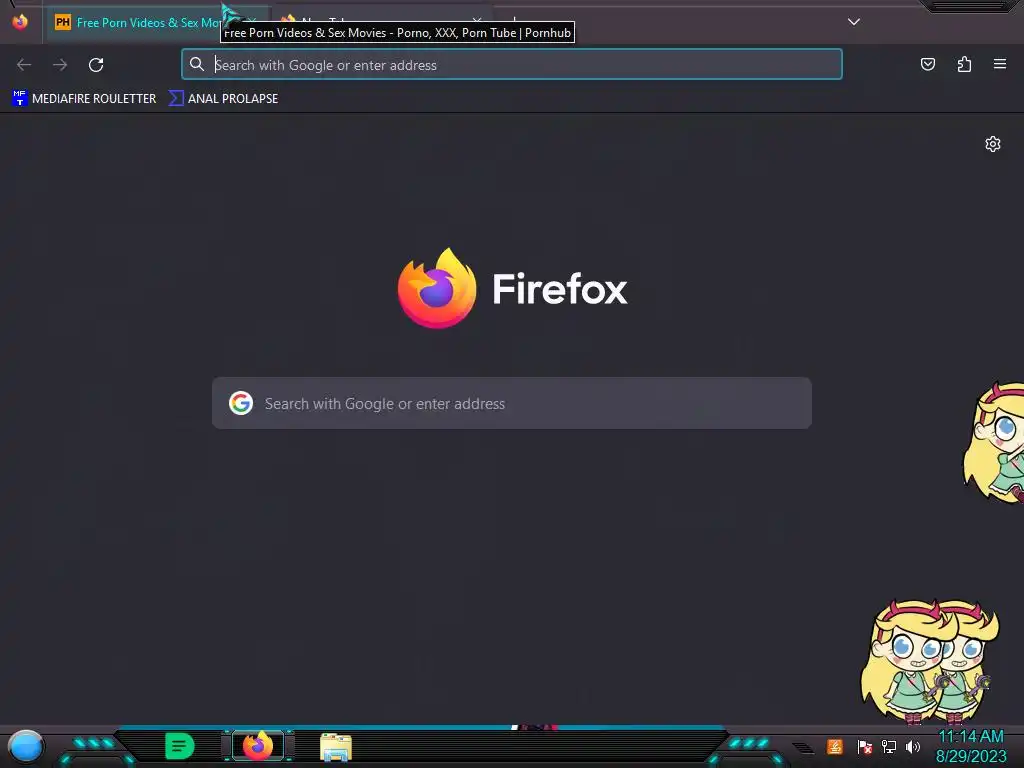
Task: Open the volume speaker tray icon
Action: [x=913, y=746]
